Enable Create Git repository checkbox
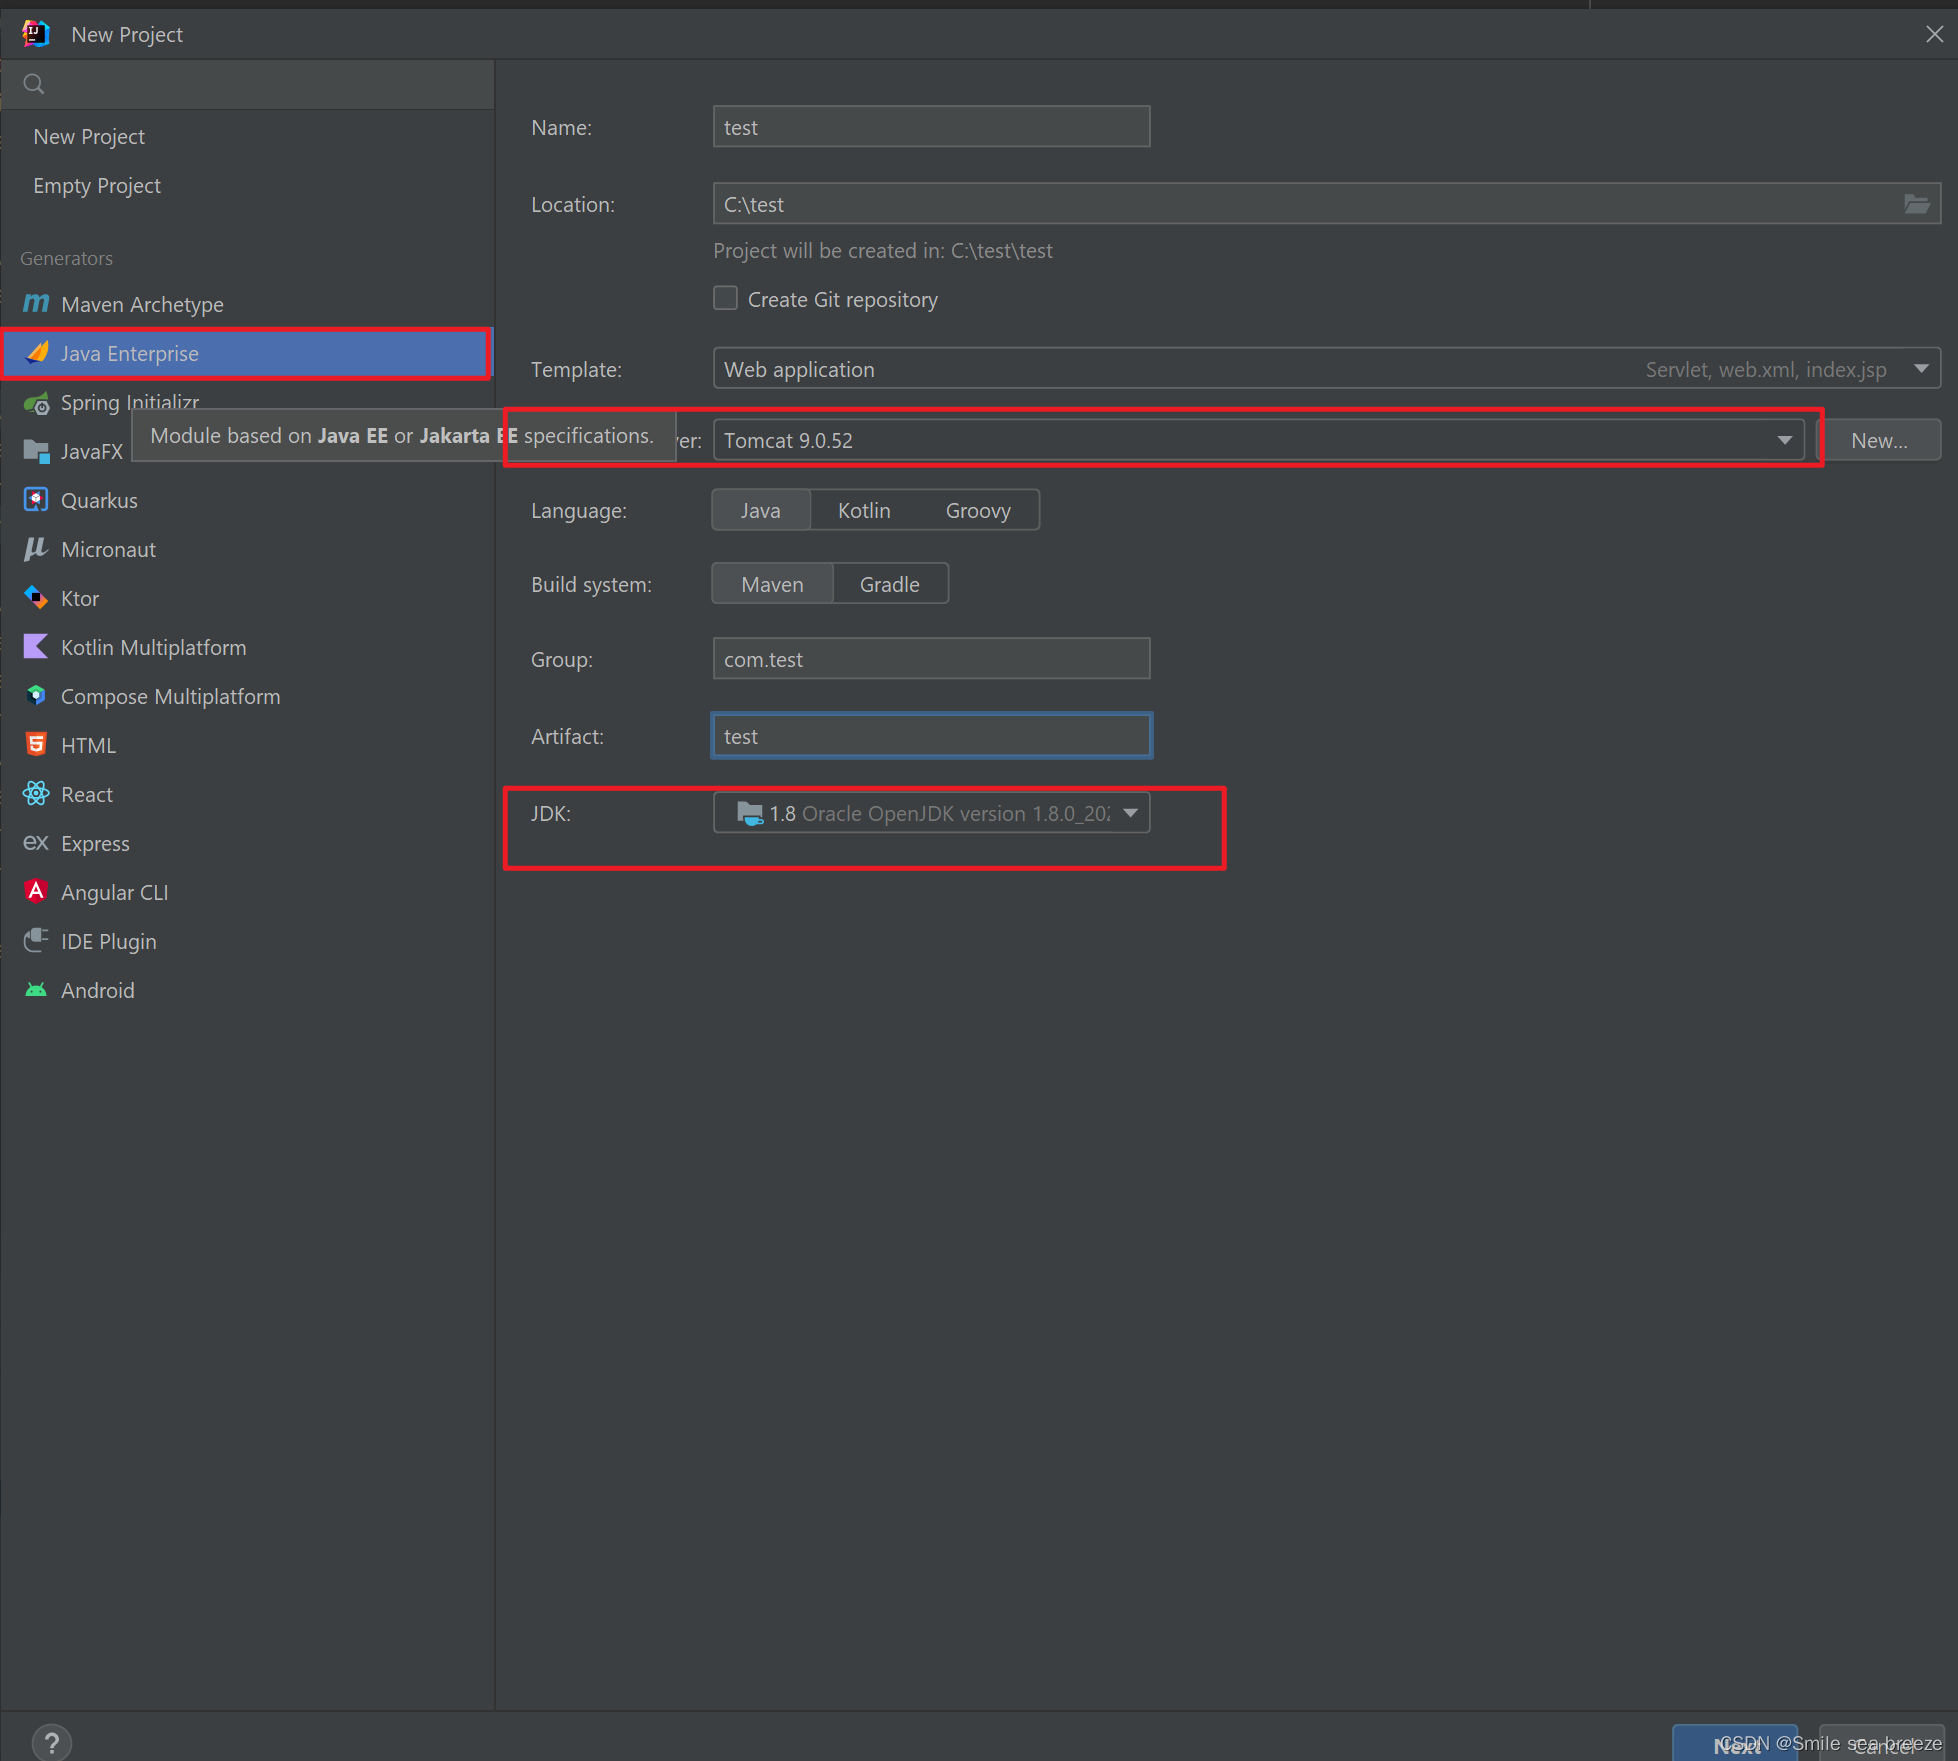 click(725, 299)
